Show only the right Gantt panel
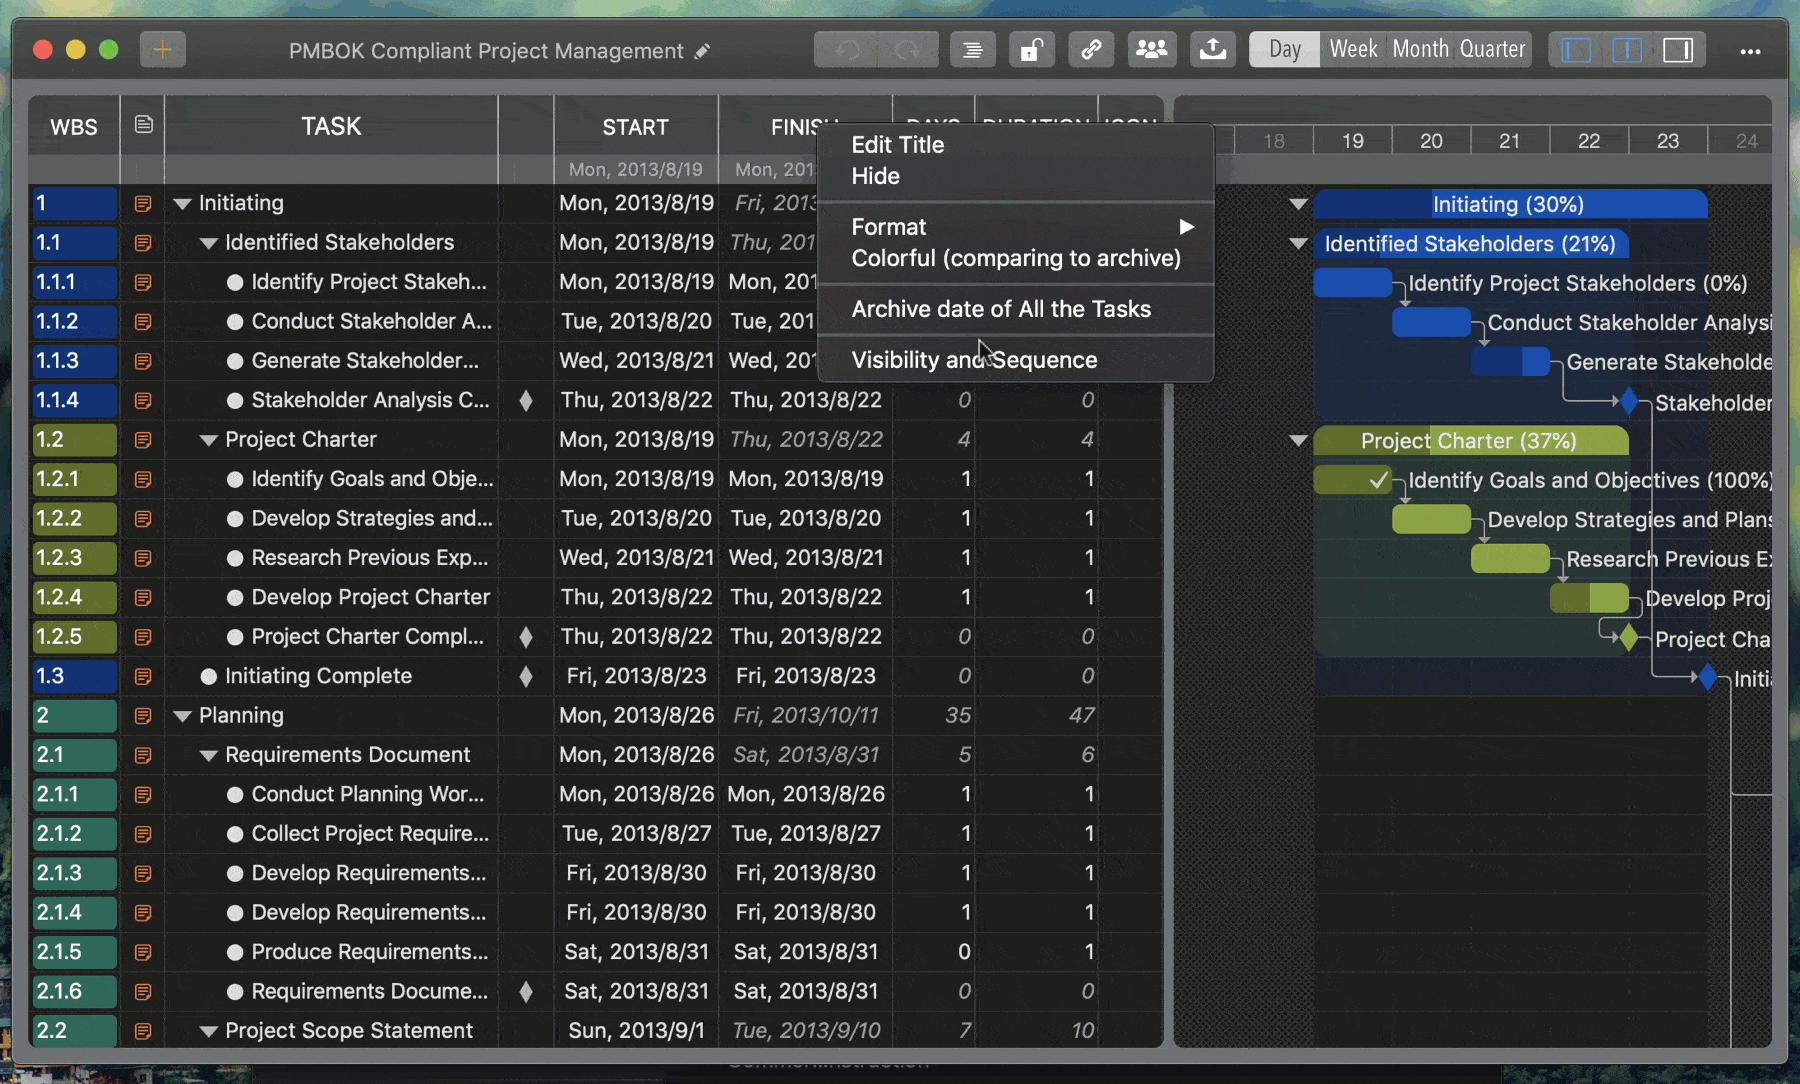This screenshot has height=1084, width=1800. point(1678,49)
